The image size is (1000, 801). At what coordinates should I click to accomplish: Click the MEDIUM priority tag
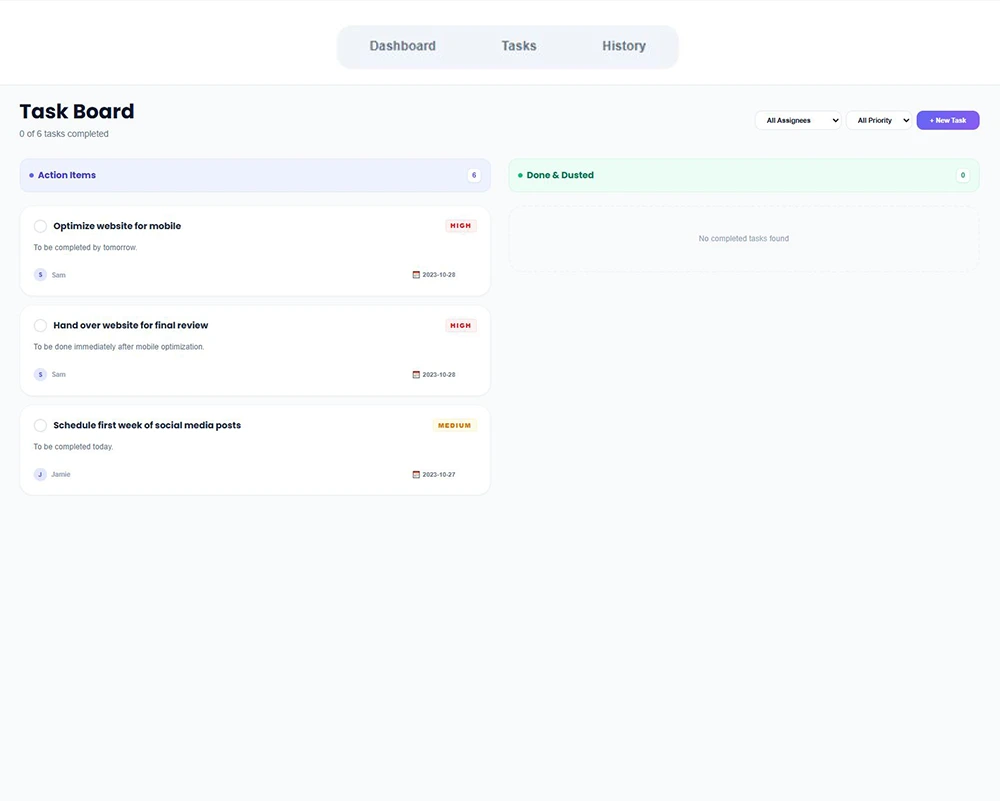pos(454,426)
